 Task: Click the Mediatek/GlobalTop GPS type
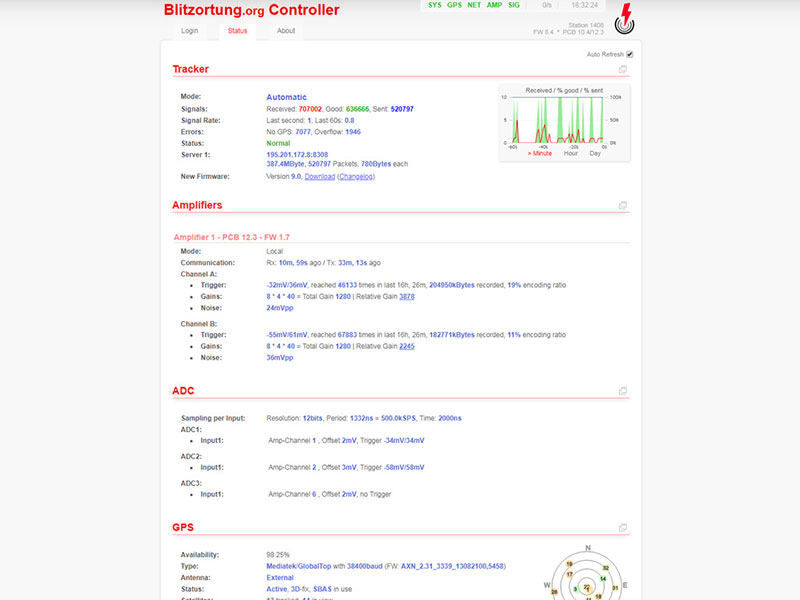(298, 566)
